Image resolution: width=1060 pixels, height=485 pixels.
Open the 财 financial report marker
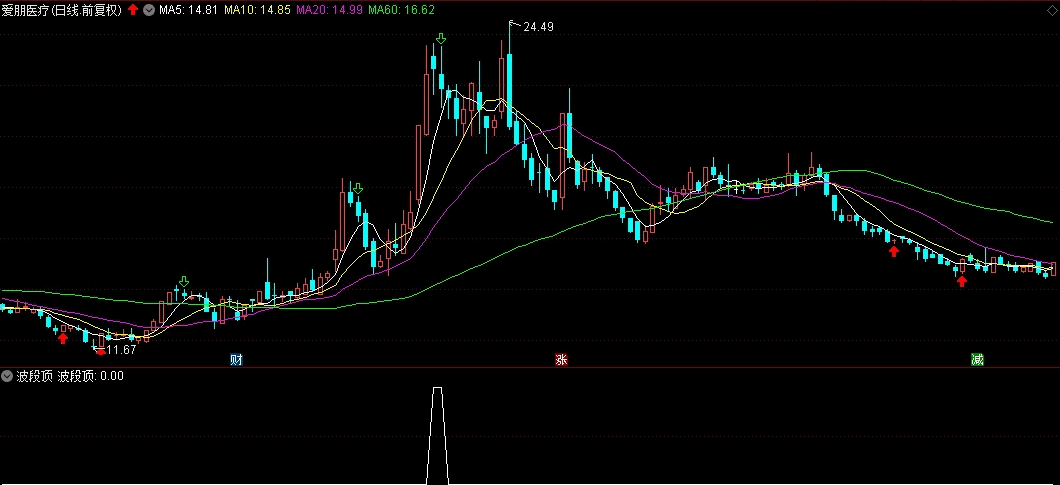click(x=236, y=360)
